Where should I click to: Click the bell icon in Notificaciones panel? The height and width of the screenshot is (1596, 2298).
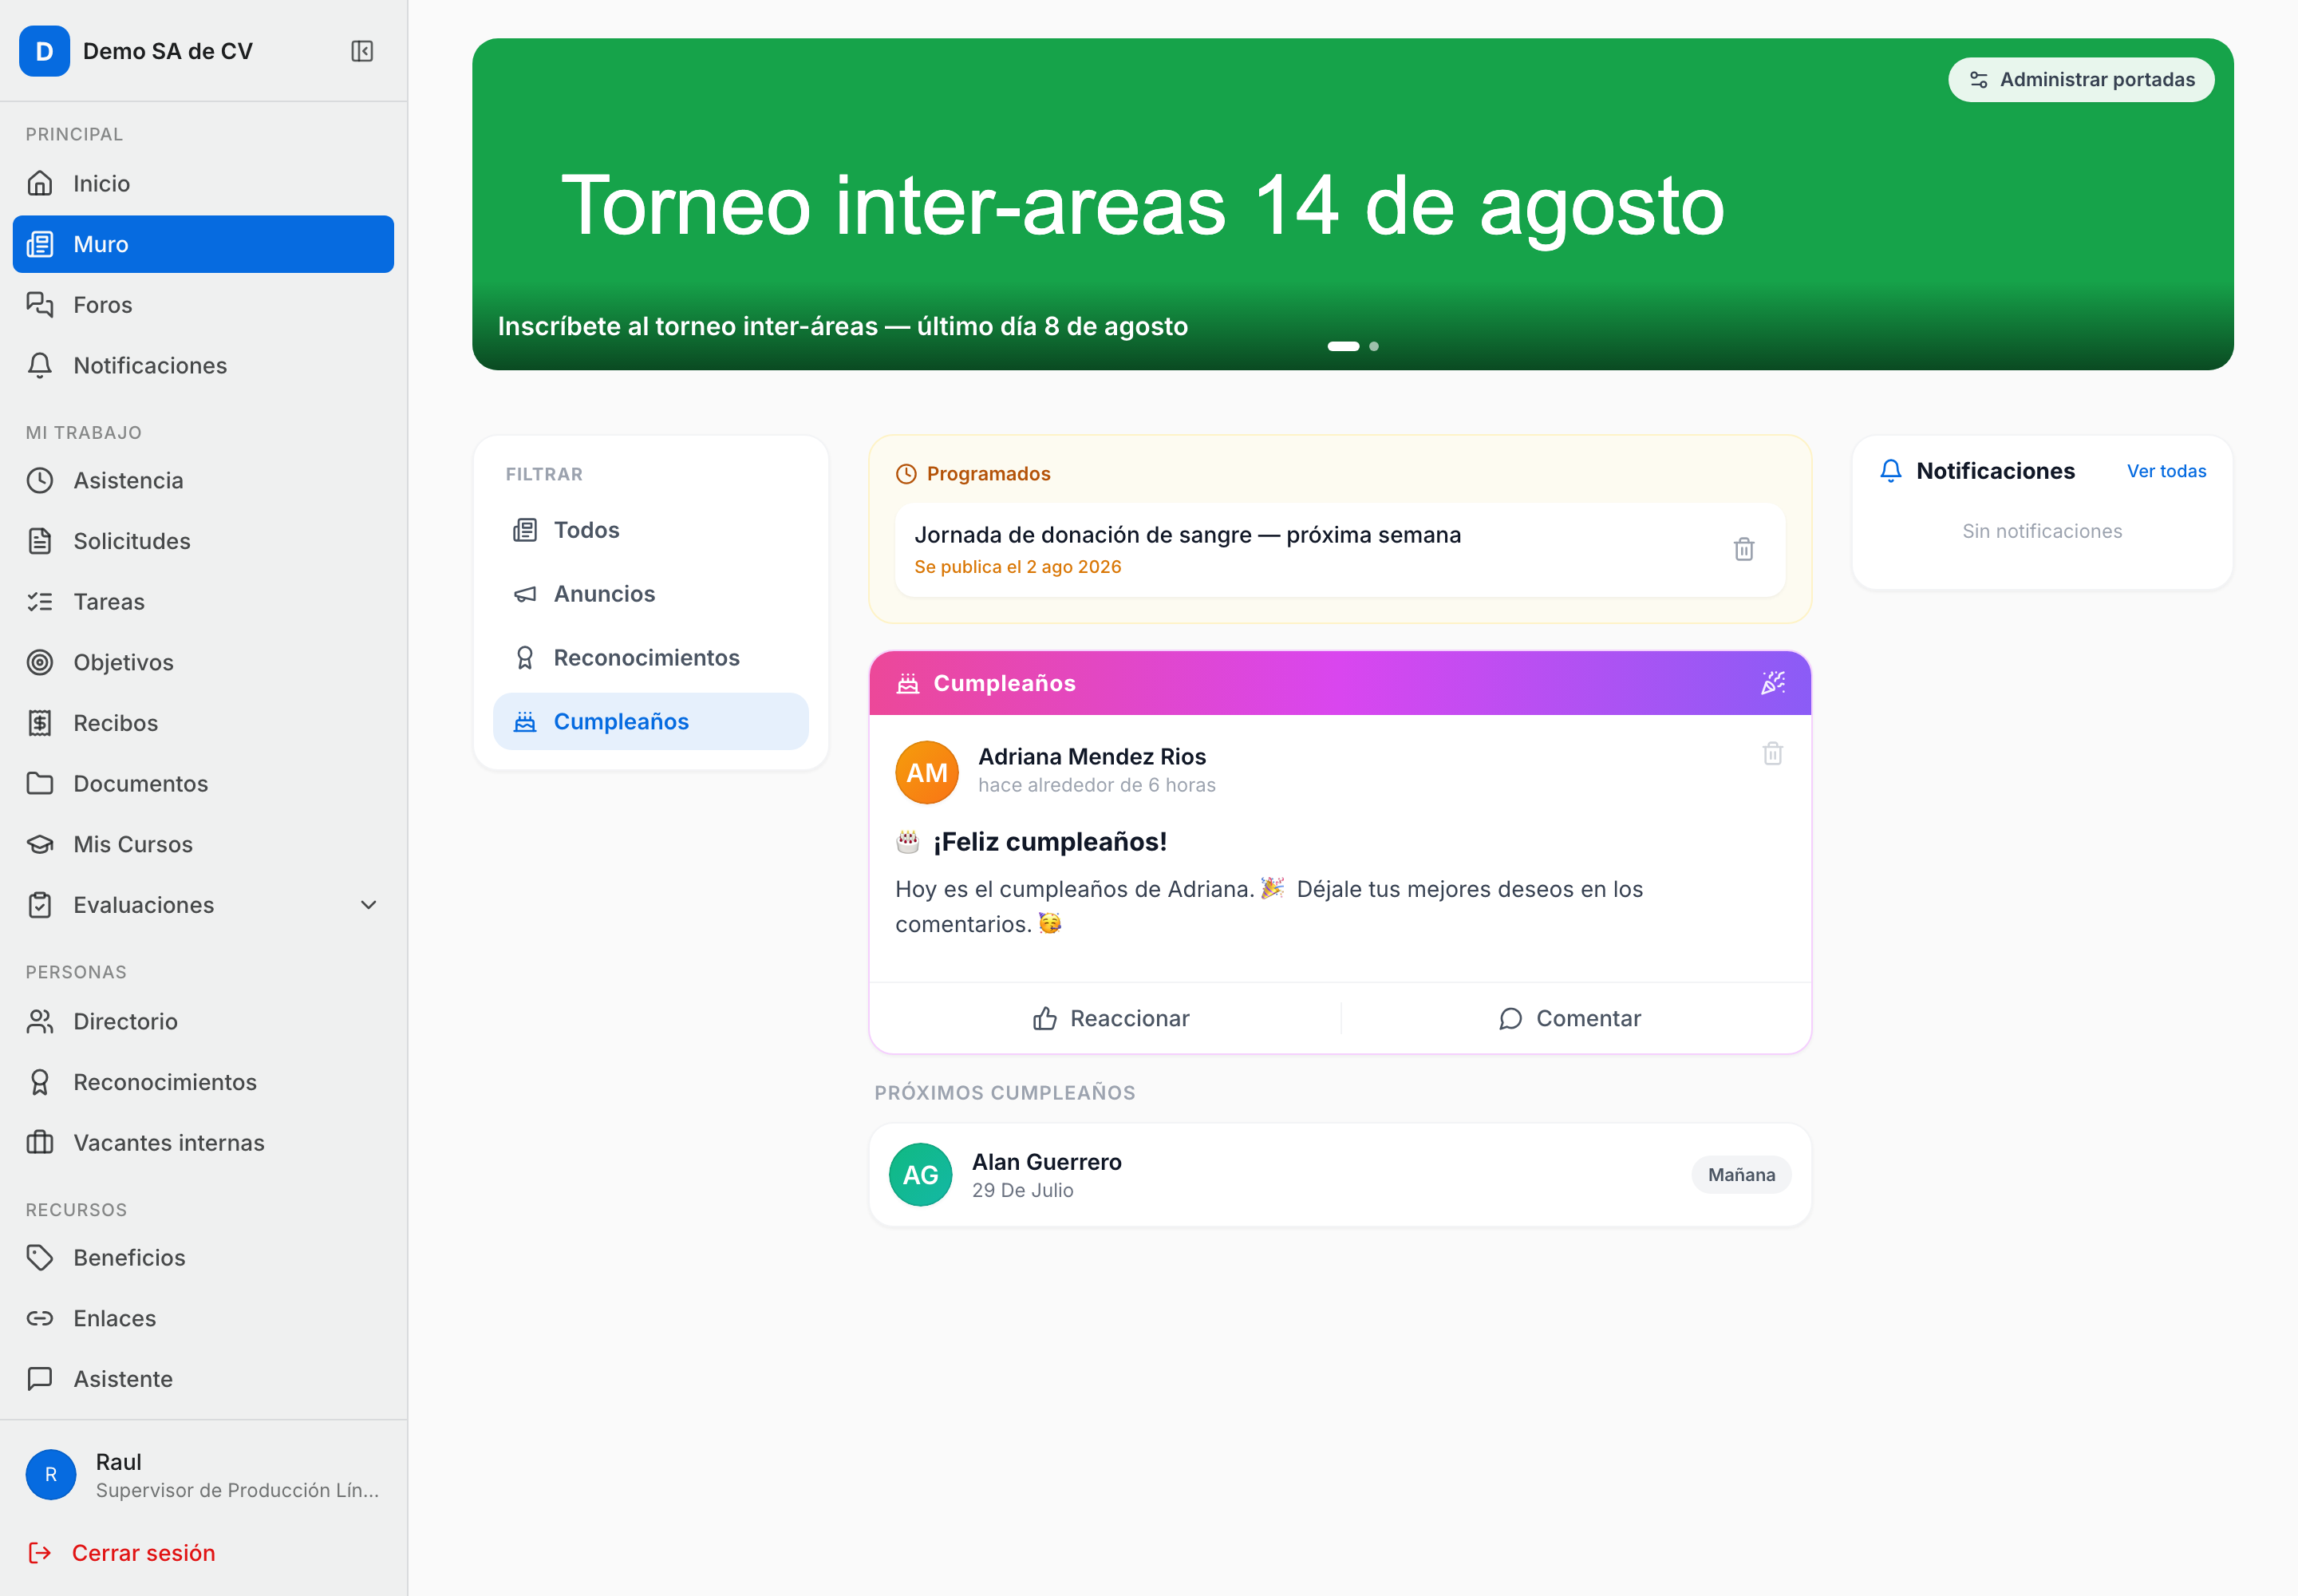(1890, 471)
